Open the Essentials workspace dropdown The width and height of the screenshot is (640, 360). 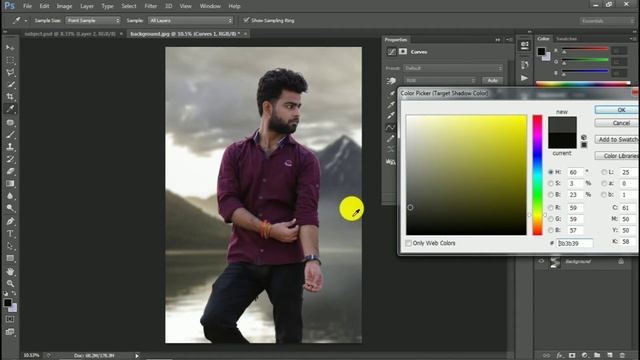click(607, 20)
